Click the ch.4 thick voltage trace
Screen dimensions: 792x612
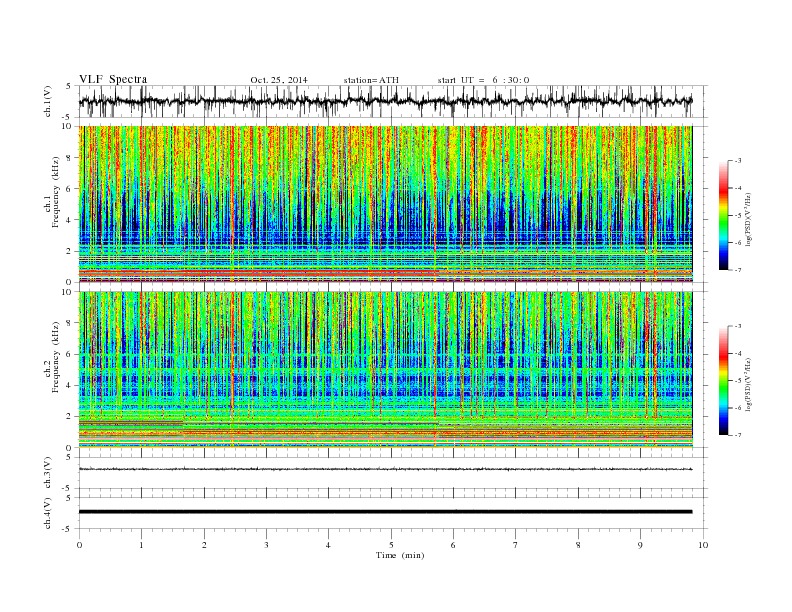coord(386,512)
